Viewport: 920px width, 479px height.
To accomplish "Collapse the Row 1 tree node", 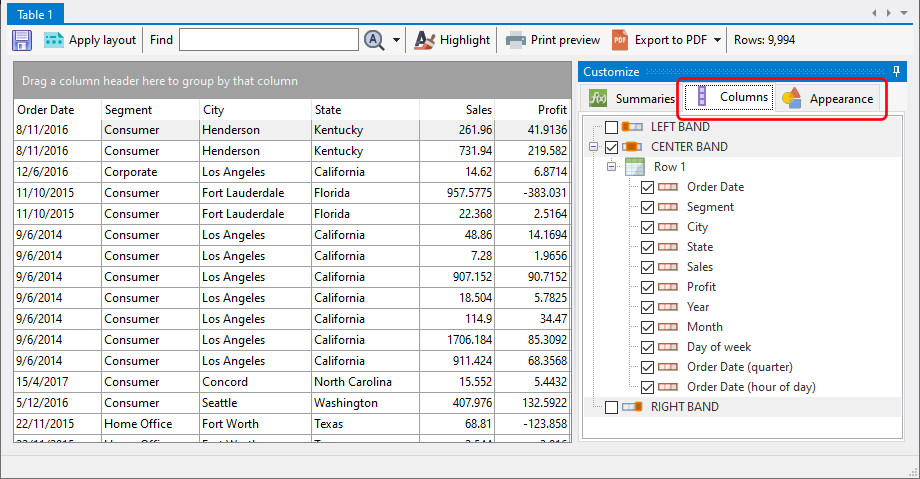I will coord(612,167).
